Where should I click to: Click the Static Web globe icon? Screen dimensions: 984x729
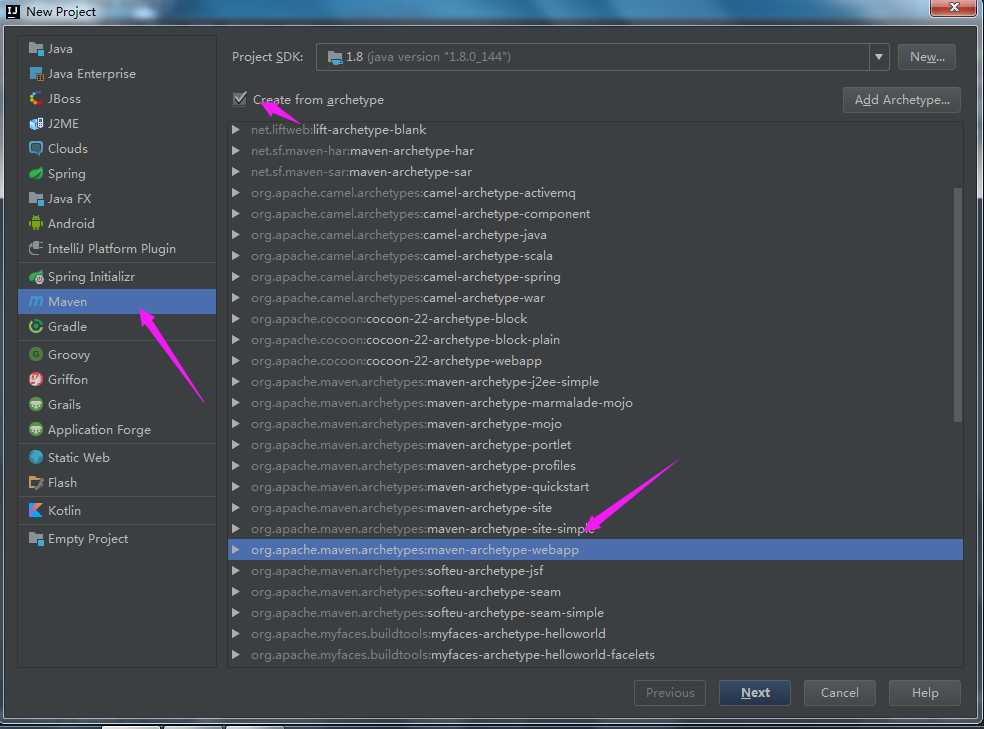(x=36, y=457)
